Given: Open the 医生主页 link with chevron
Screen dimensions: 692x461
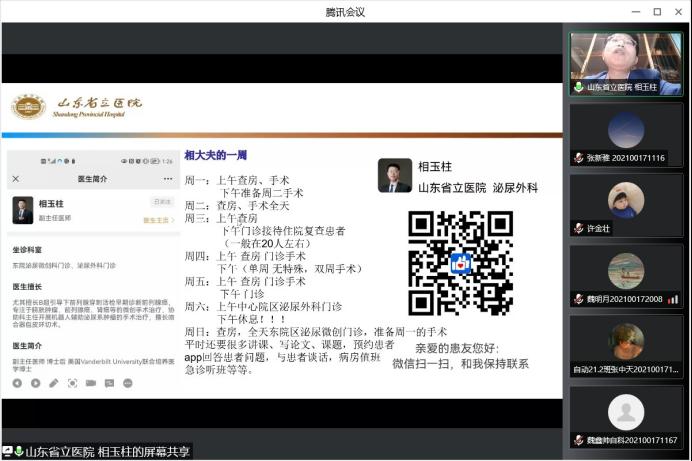Looking at the screenshot, I should tap(159, 220).
